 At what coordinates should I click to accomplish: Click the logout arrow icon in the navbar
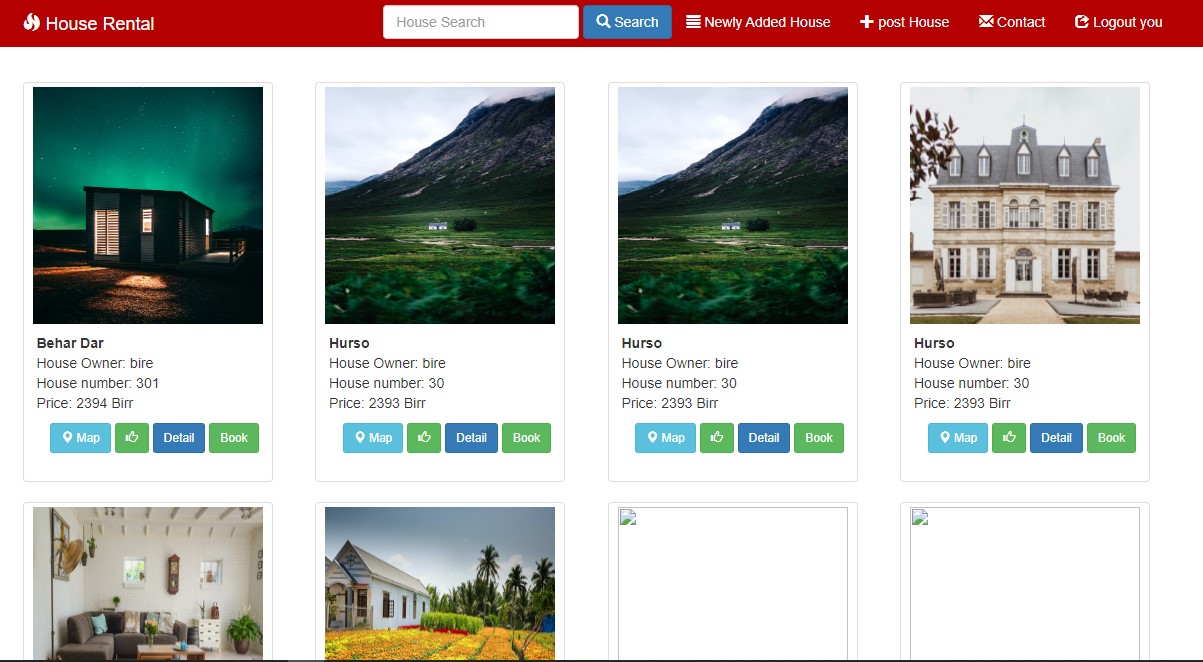point(1082,21)
